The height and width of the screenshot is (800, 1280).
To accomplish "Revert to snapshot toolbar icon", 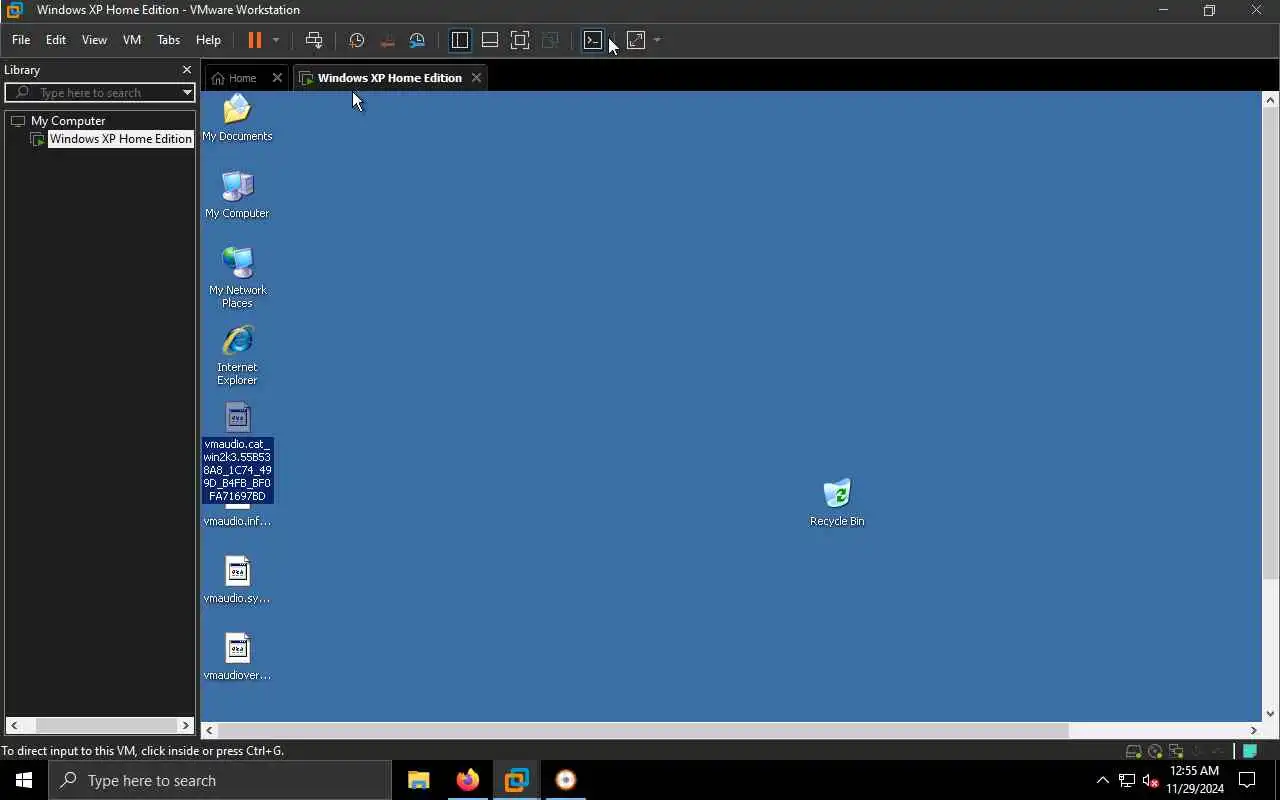I will click(x=387, y=40).
